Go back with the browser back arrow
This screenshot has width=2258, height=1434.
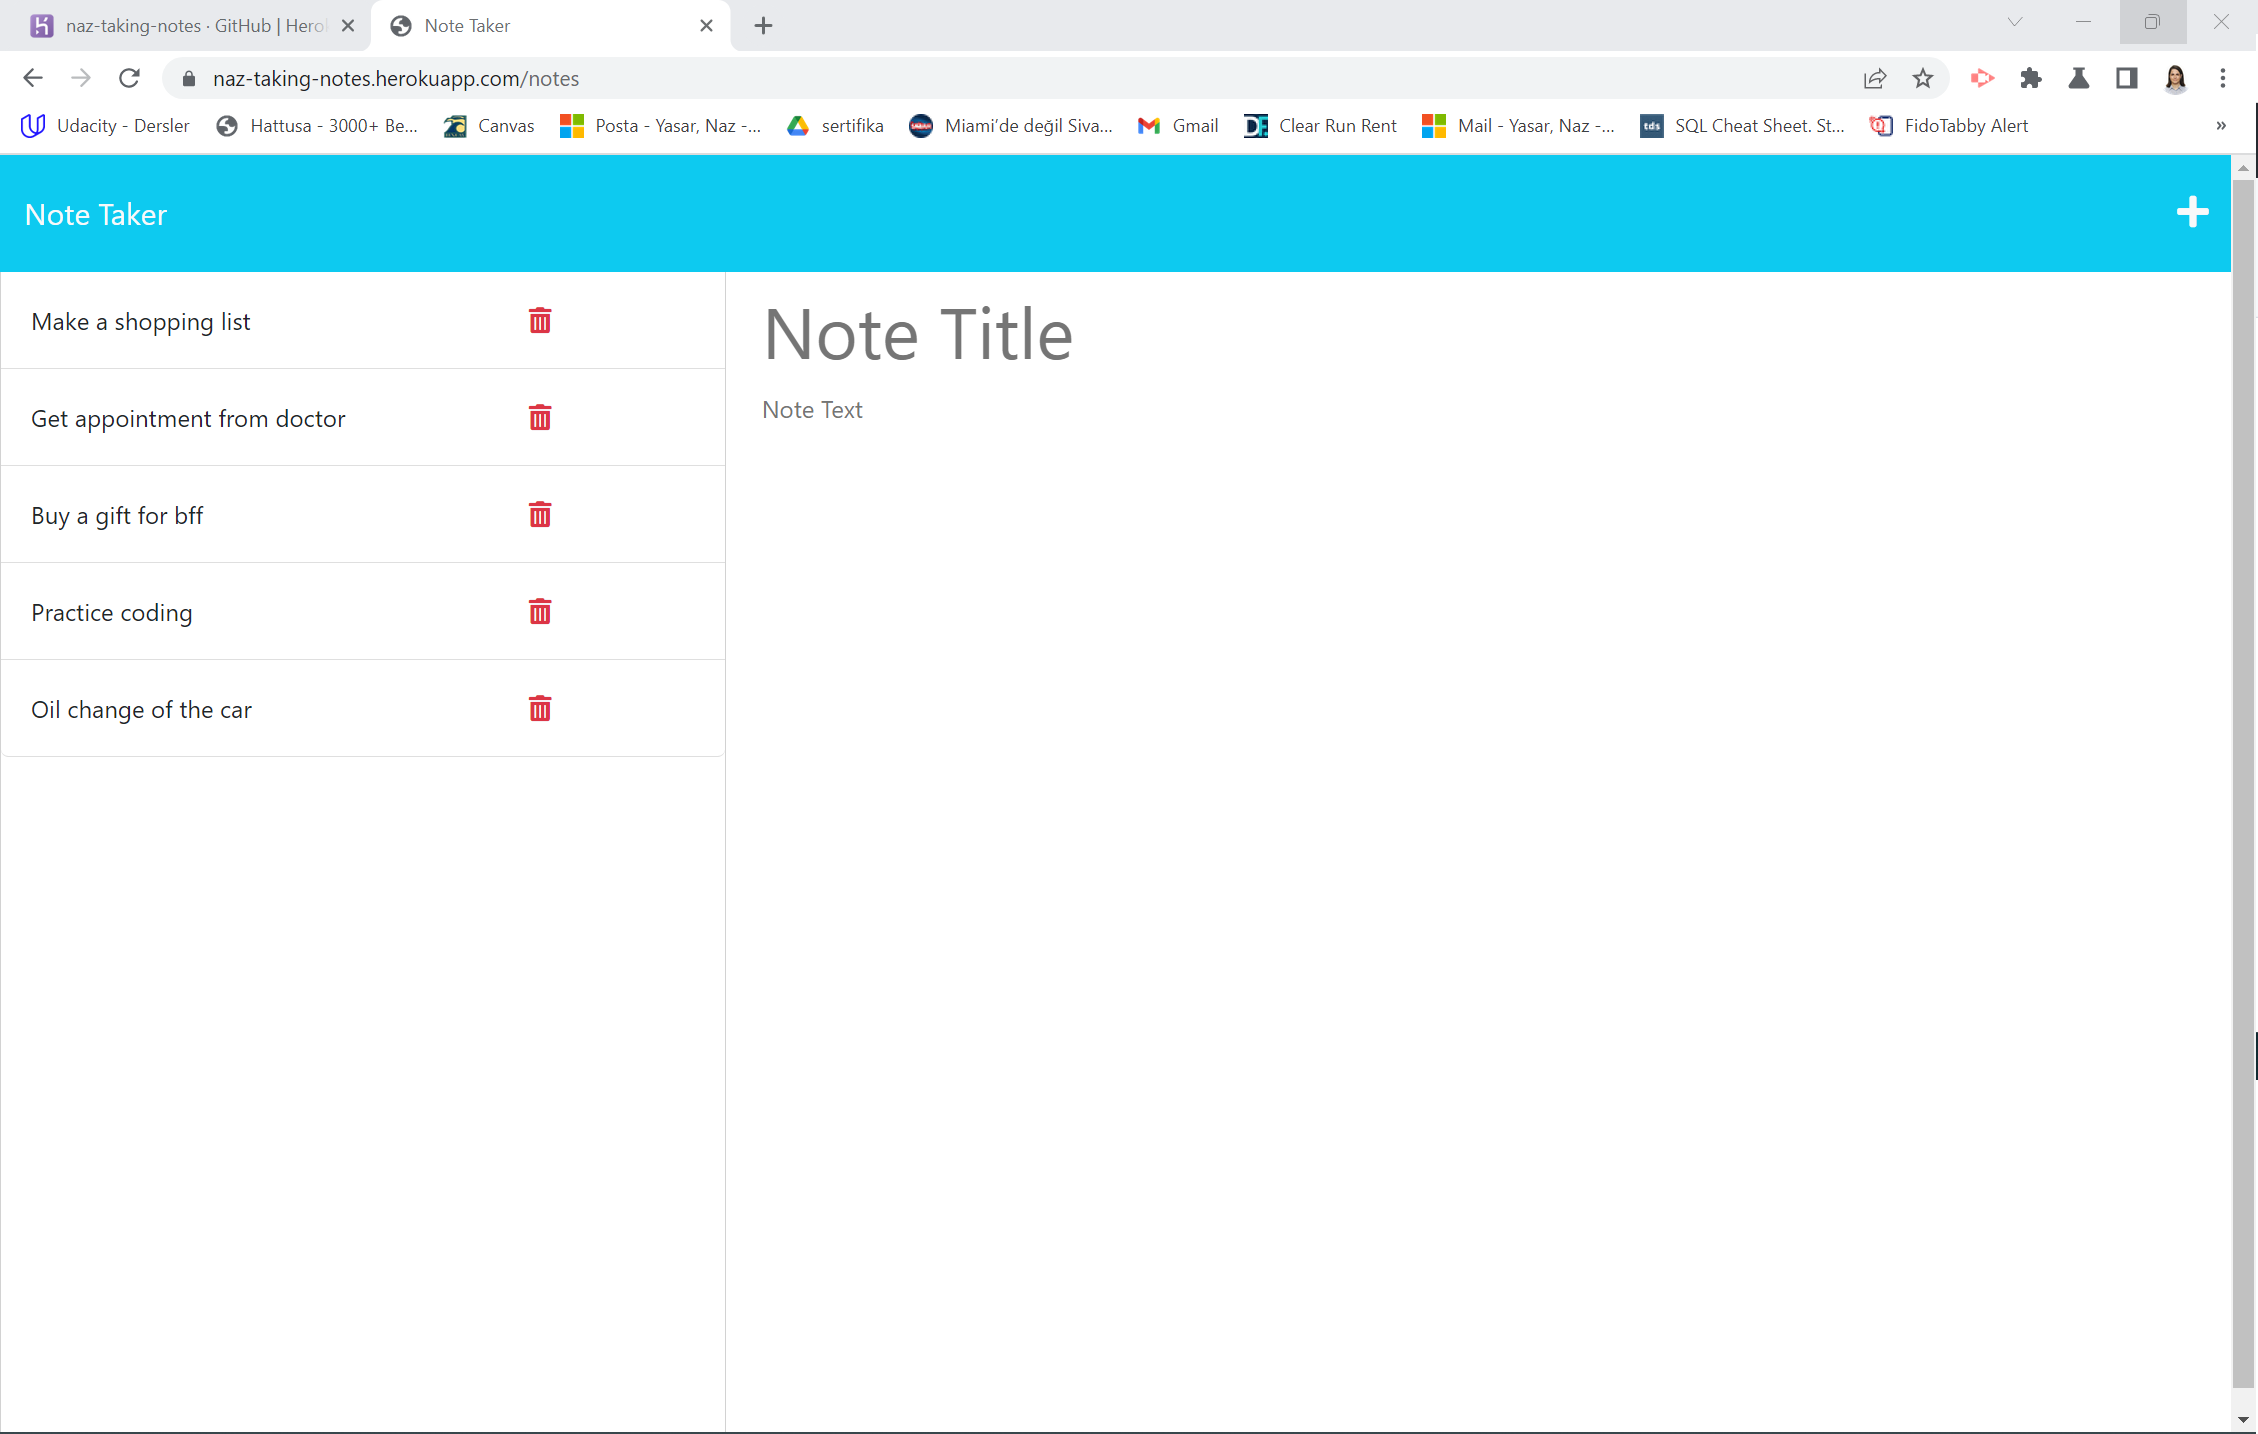32,78
